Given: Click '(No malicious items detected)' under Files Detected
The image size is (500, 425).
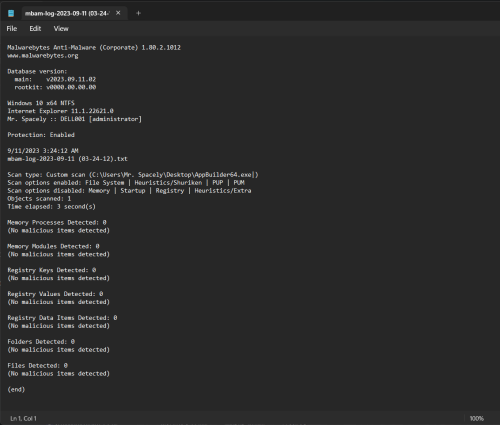Looking at the screenshot, I should pos(58,374).
